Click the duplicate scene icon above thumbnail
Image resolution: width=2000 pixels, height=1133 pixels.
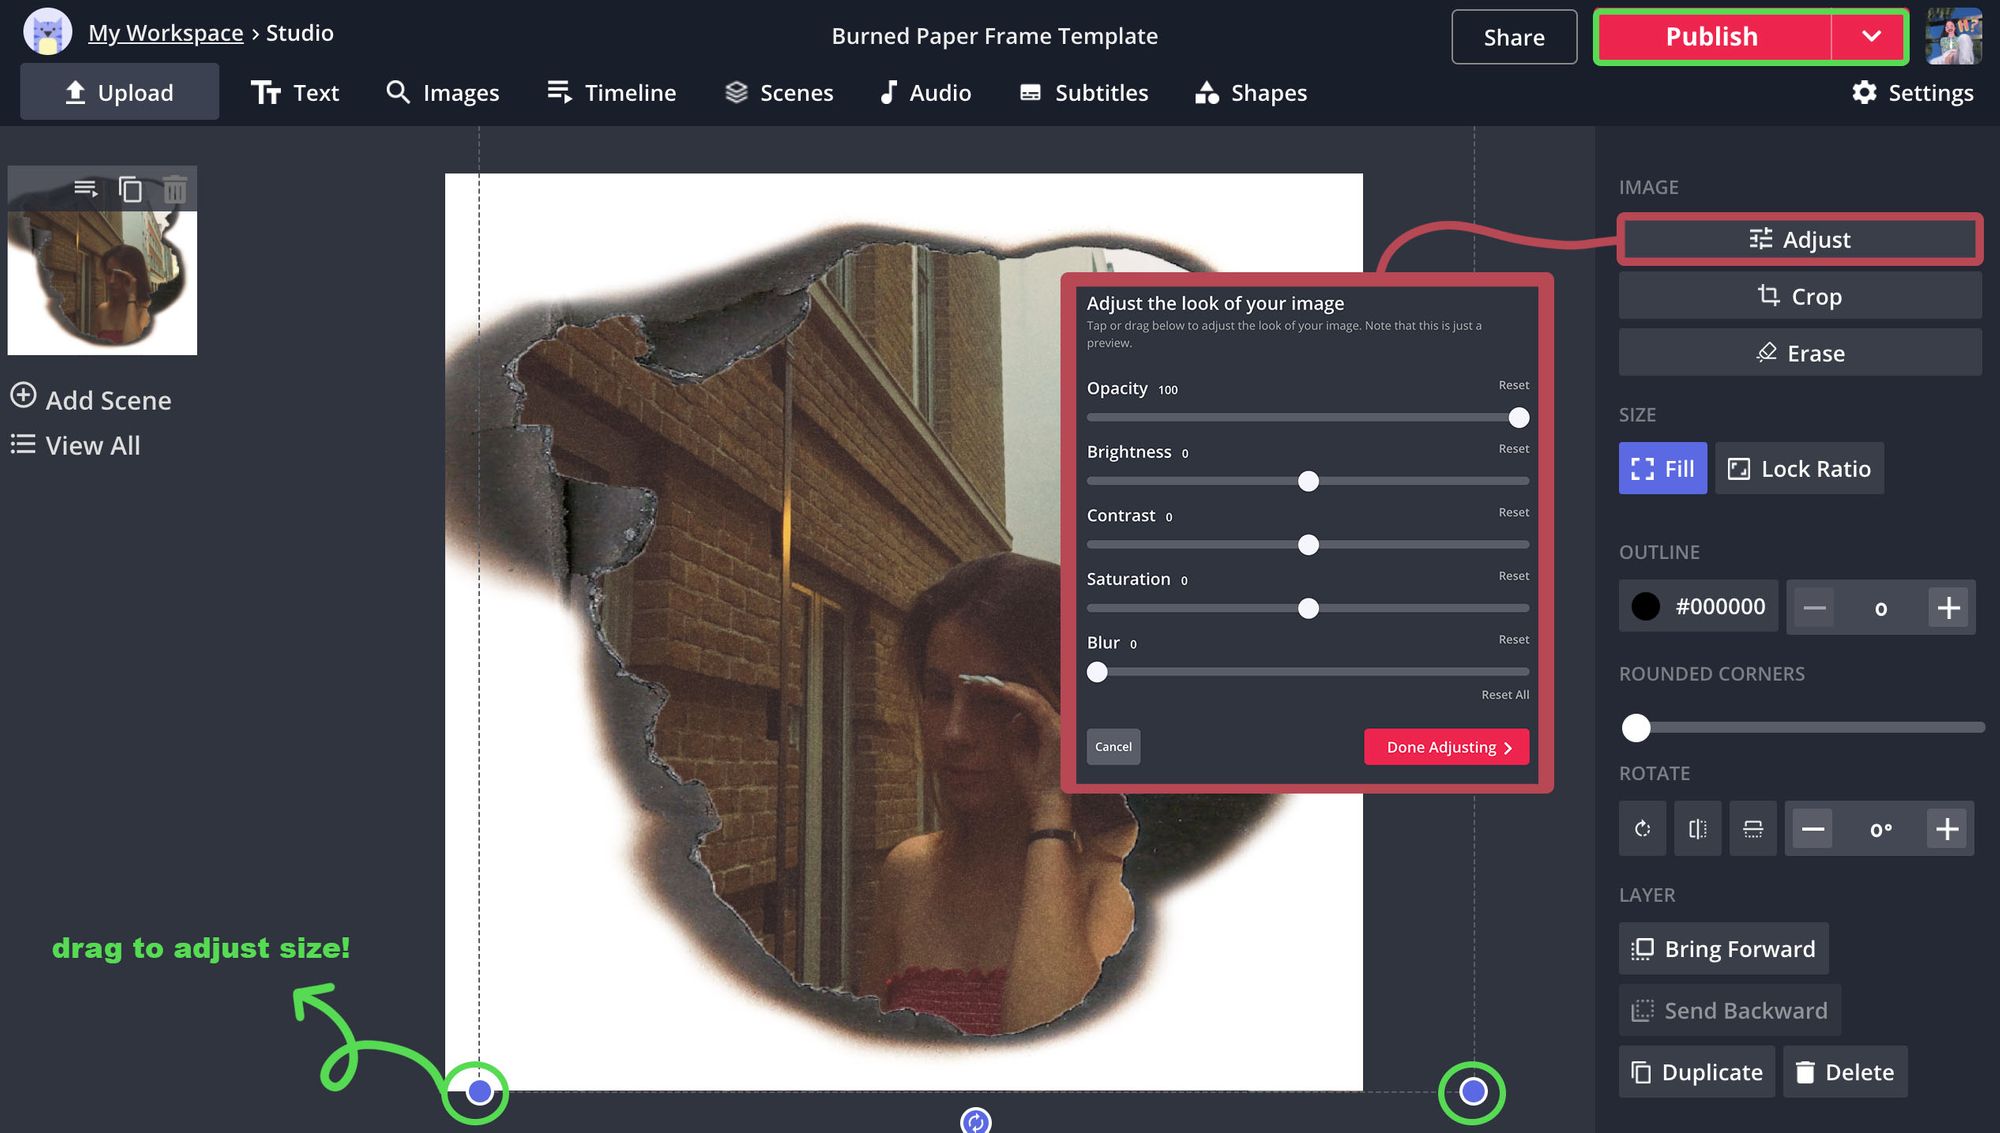[x=130, y=189]
